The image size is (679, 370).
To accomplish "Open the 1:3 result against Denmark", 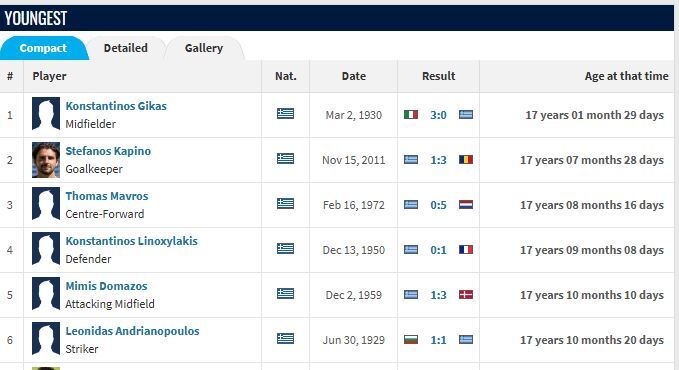I will pos(438,295).
